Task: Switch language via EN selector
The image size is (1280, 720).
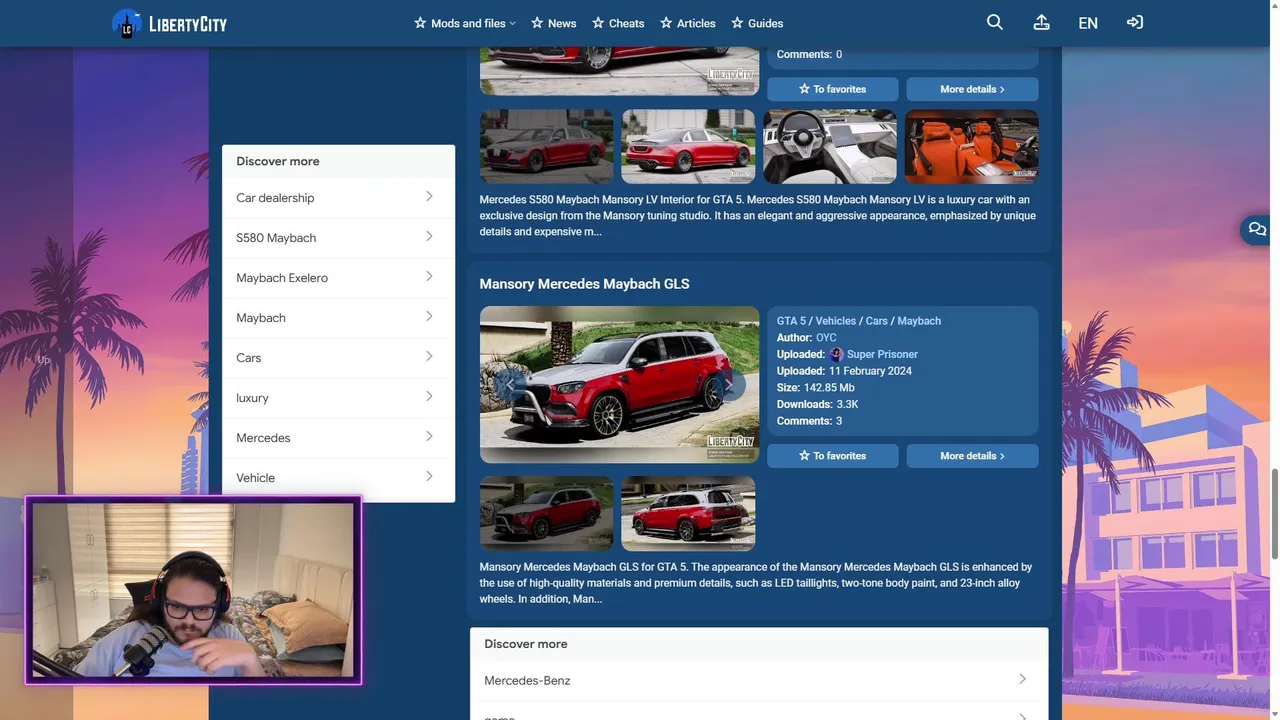Action: pyautogui.click(x=1088, y=23)
